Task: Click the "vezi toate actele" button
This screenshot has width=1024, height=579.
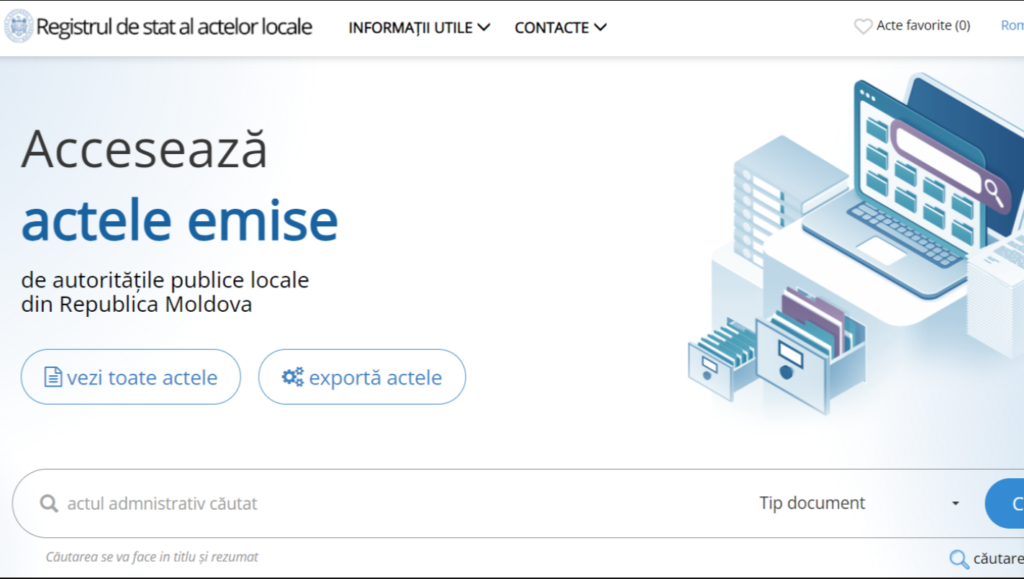Action: 130,377
